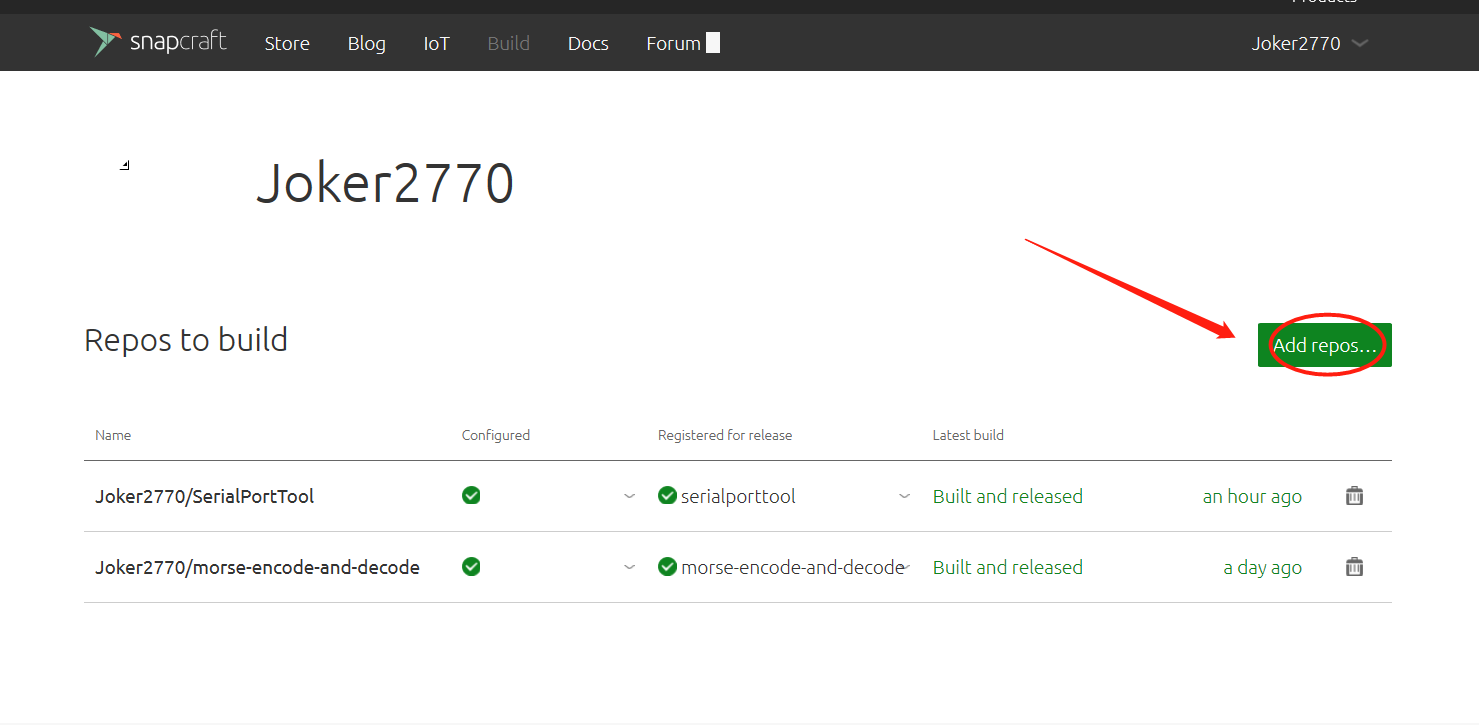Click the Latest build column header
The width and height of the screenshot is (1479, 725).
tap(968, 435)
